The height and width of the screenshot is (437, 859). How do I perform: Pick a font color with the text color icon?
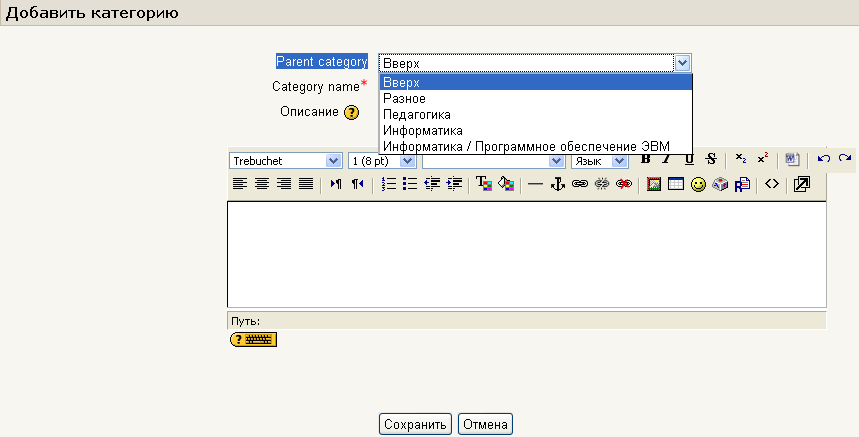484,184
